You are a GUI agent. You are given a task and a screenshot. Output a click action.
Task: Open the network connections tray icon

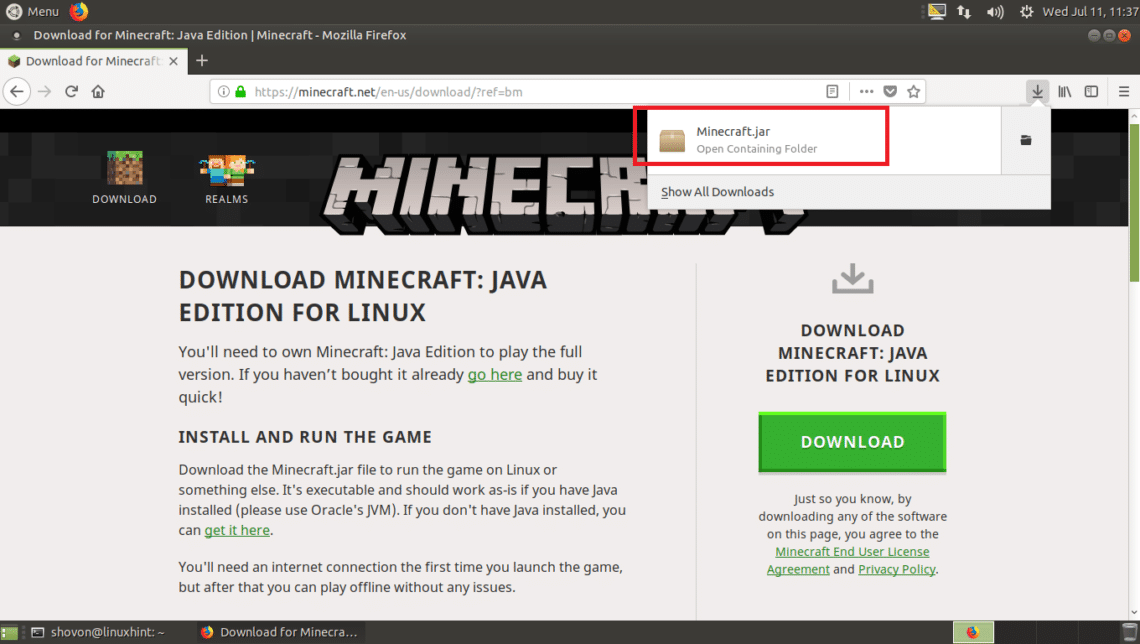coord(964,12)
